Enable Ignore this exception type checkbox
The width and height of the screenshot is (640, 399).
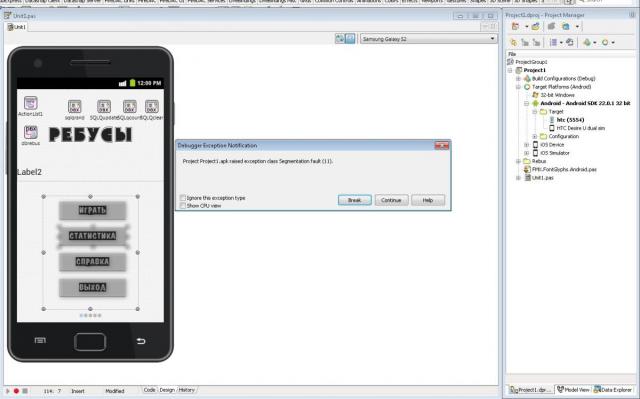[182, 198]
